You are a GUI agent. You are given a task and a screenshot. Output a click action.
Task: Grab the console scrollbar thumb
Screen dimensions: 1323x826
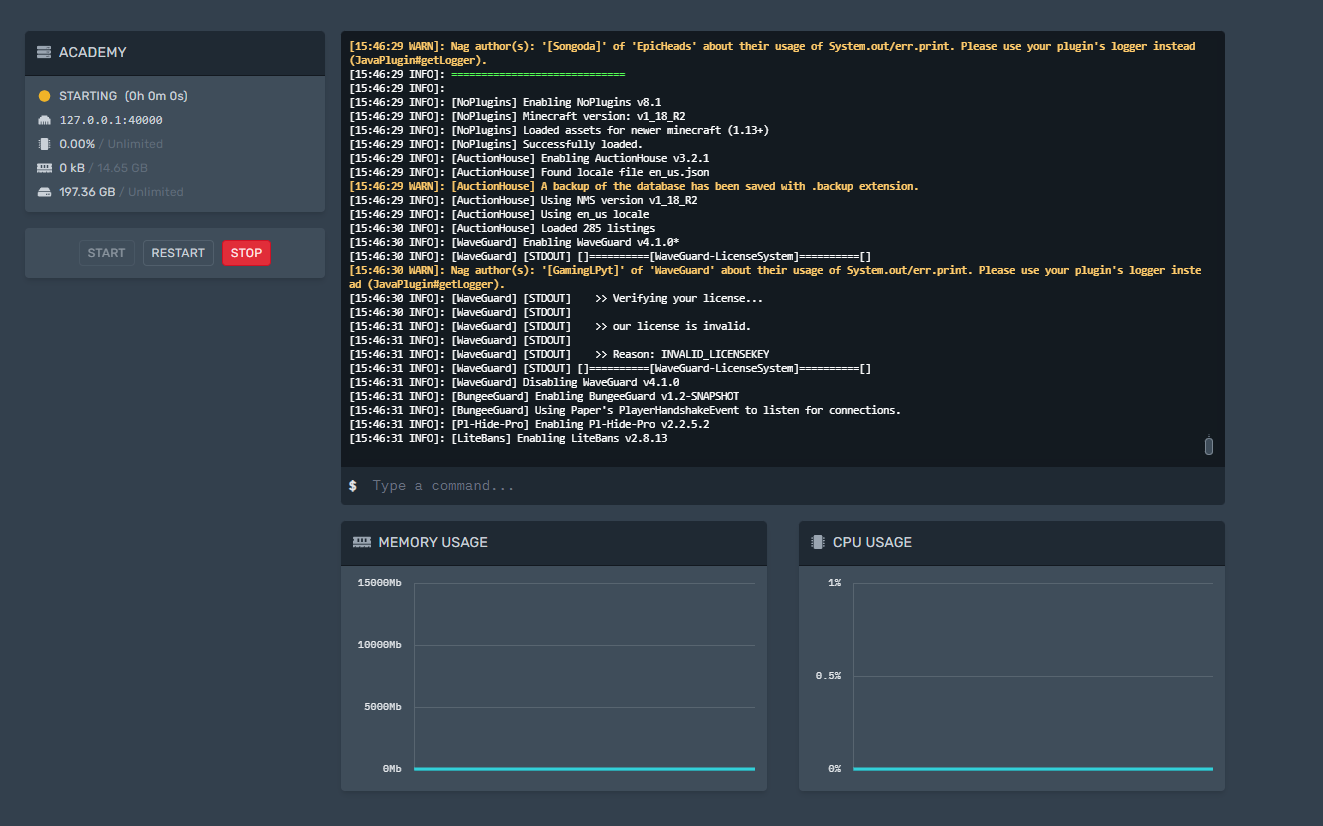click(1208, 445)
